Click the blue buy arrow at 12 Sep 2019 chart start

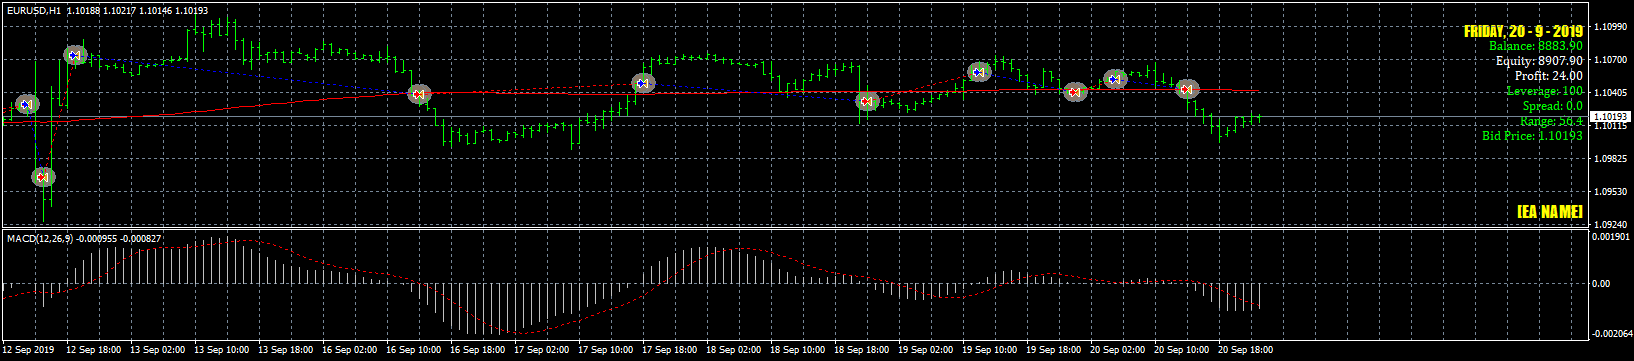(27, 104)
